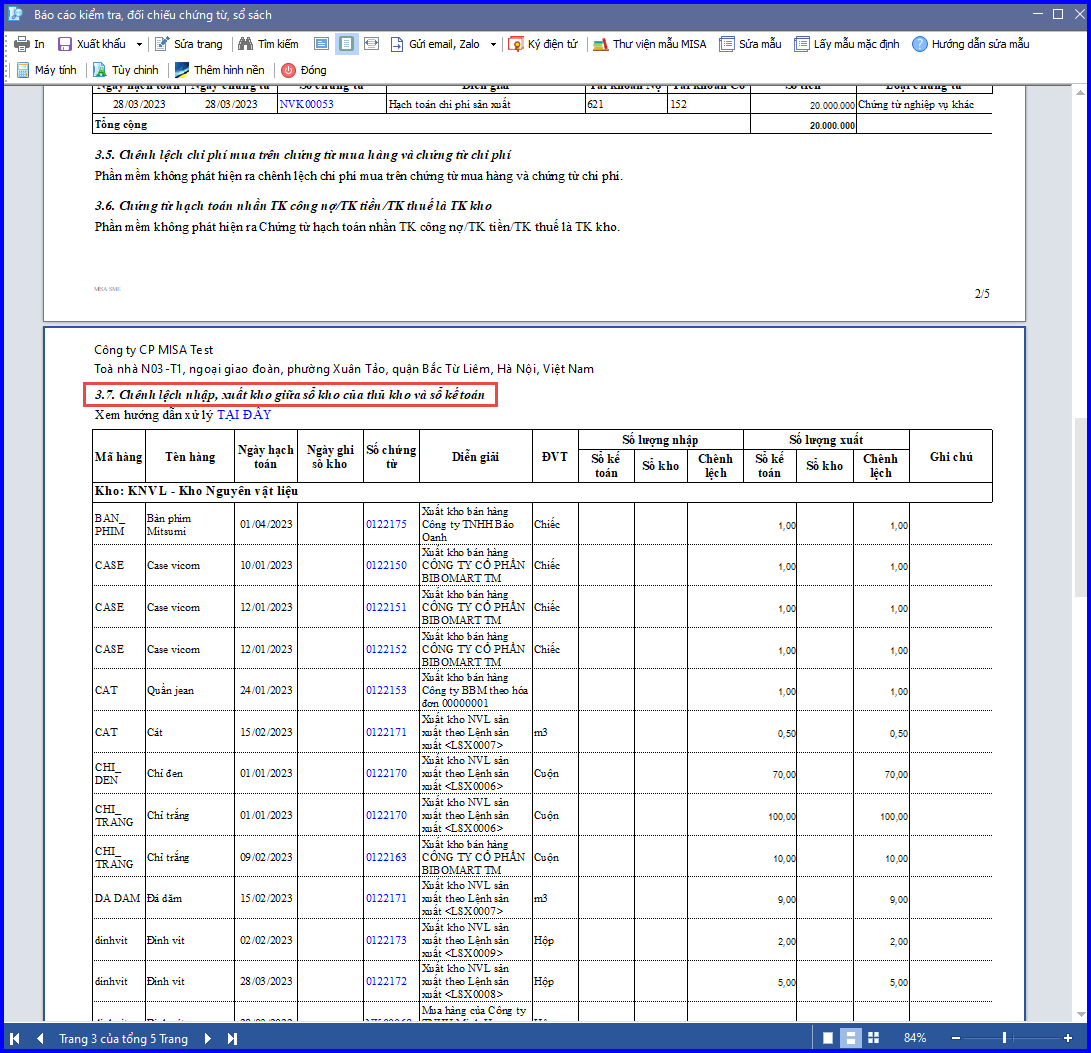Click Gửi email, Zalo button
This screenshot has width=1091, height=1053.
[436, 44]
